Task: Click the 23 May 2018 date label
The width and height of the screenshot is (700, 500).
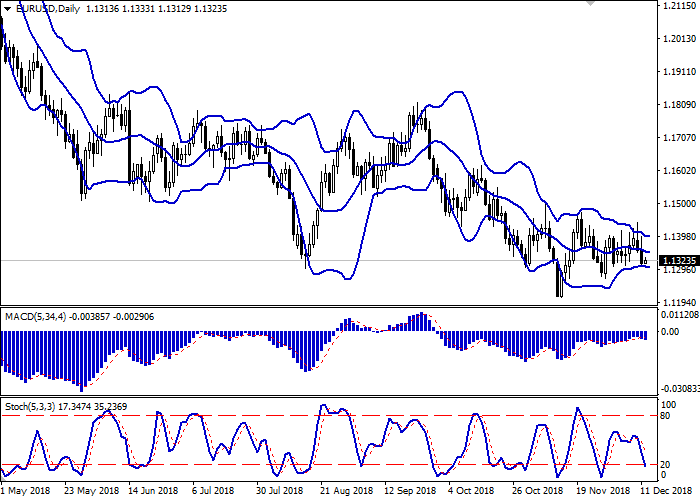Action: [92, 491]
